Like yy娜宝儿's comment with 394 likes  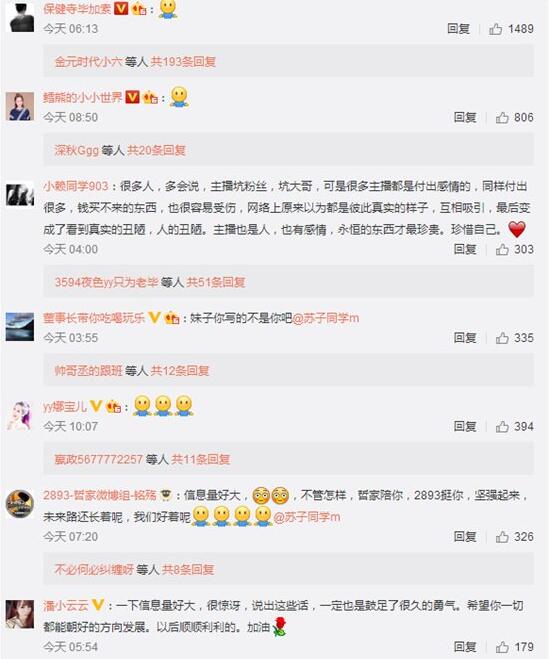pos(502,427)
